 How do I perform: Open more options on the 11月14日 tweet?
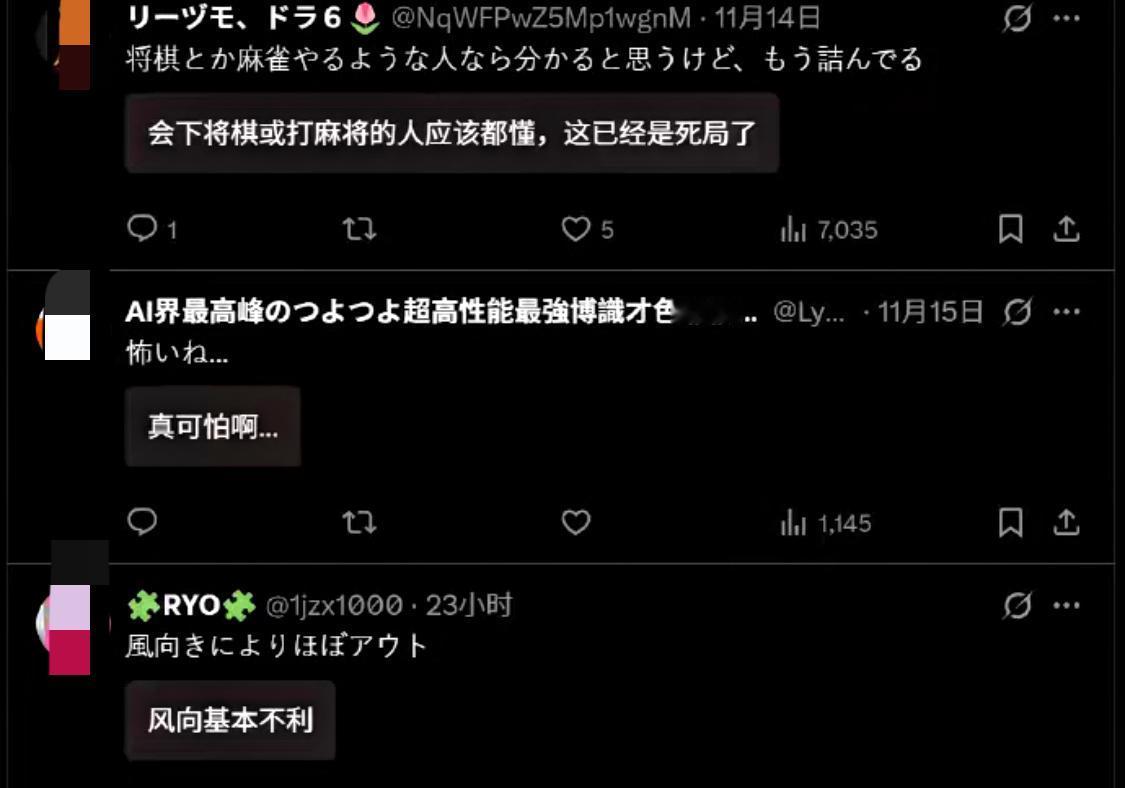pos(1066,19)
